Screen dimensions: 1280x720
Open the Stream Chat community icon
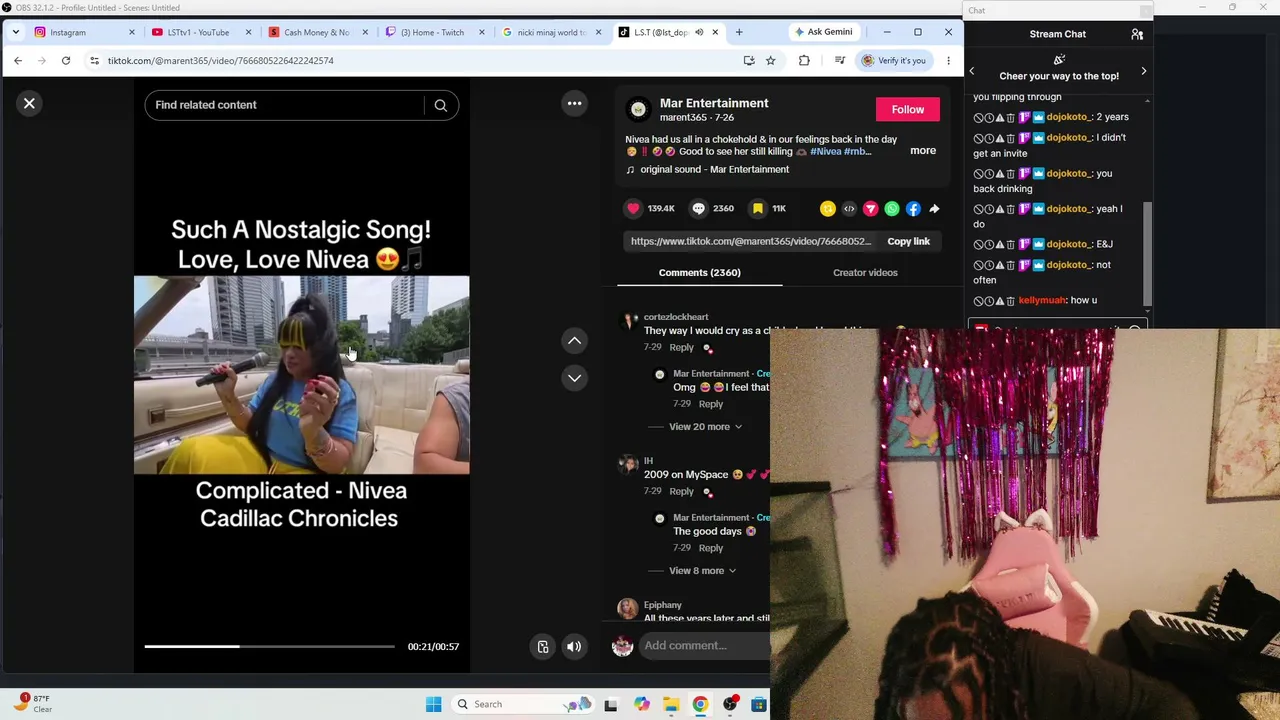point(1137,34)
